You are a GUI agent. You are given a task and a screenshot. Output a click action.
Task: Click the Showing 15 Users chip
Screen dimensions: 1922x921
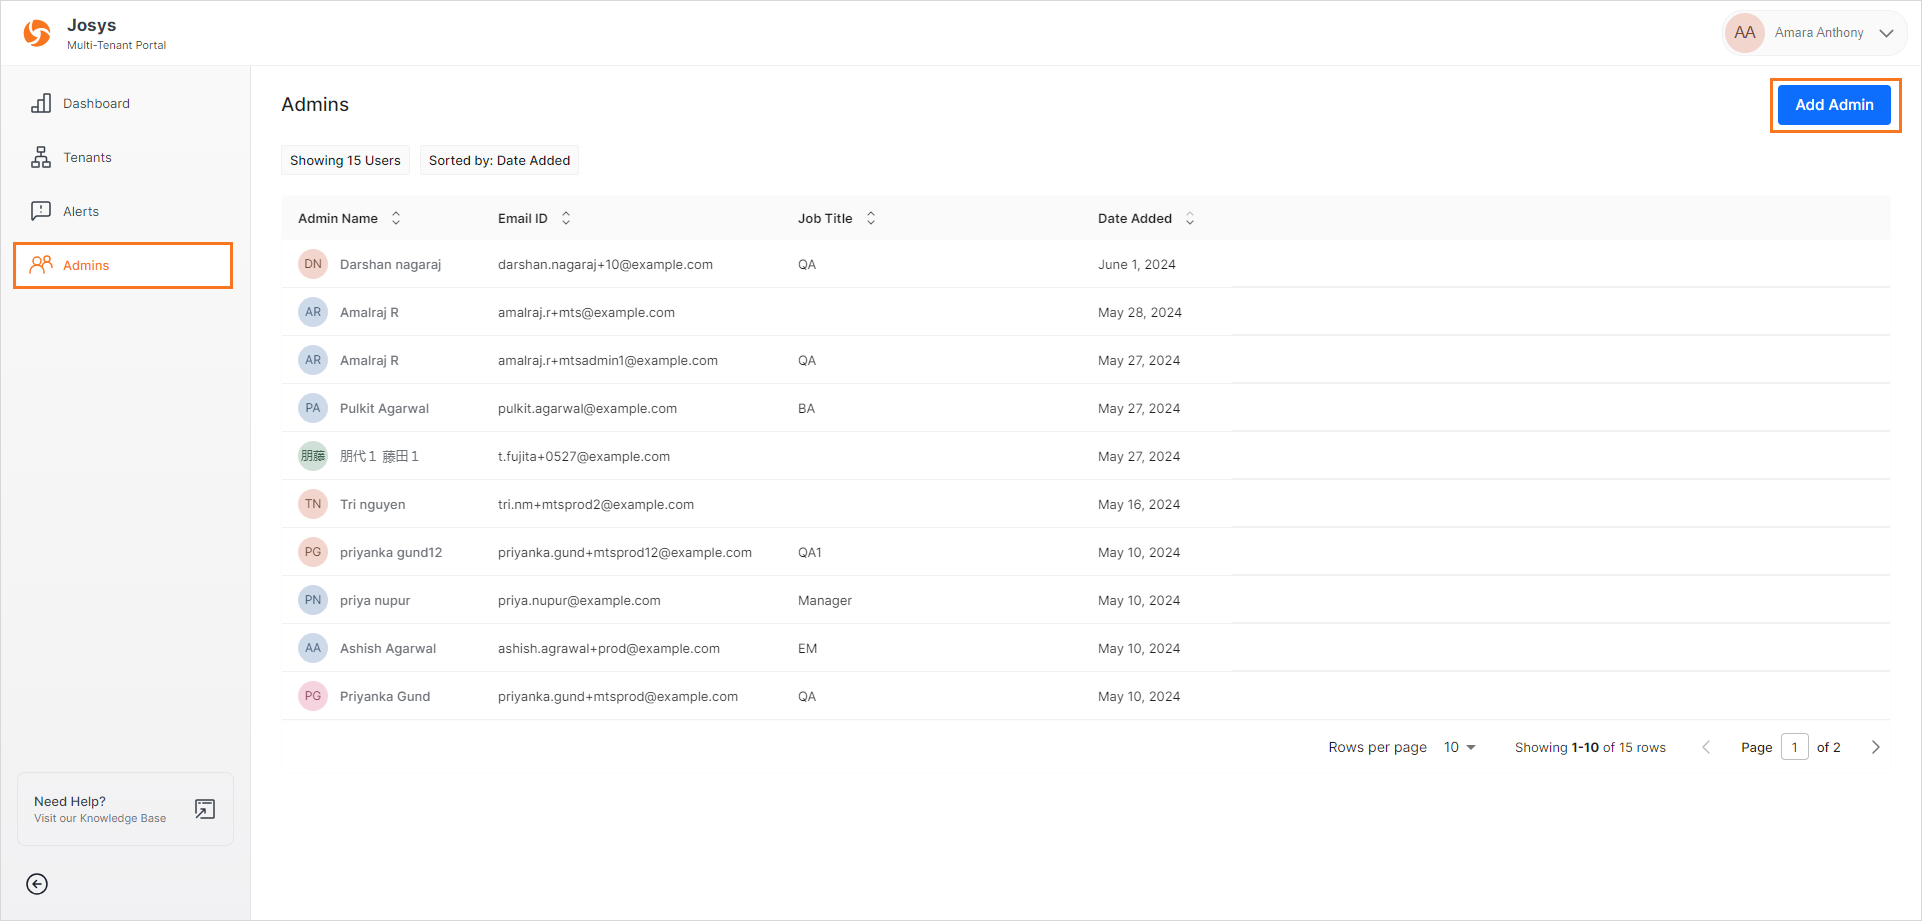[x=345, y=160]
